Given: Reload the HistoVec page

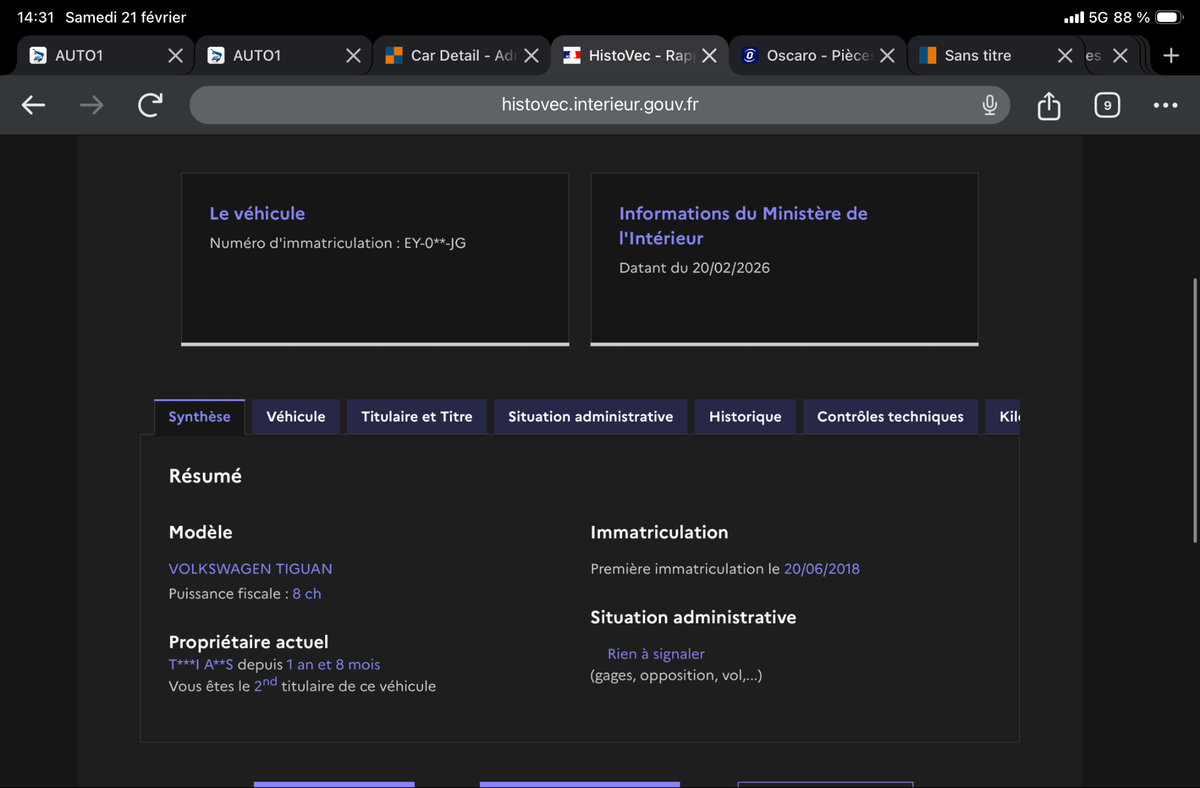Looking at the screenshot, I should (x=150, y=105).
